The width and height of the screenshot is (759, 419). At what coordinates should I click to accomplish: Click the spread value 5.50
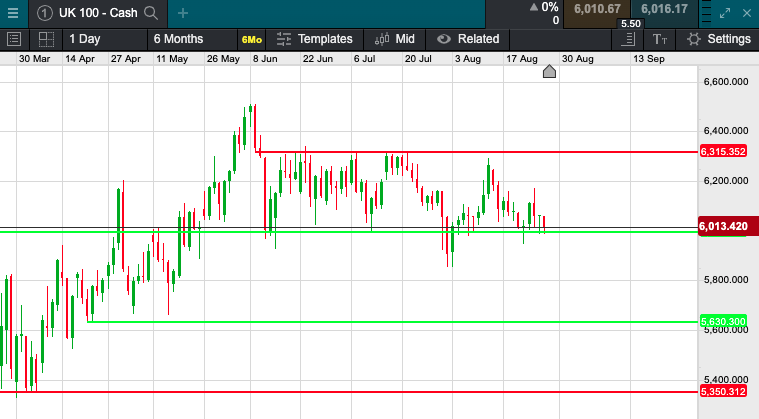631,24
